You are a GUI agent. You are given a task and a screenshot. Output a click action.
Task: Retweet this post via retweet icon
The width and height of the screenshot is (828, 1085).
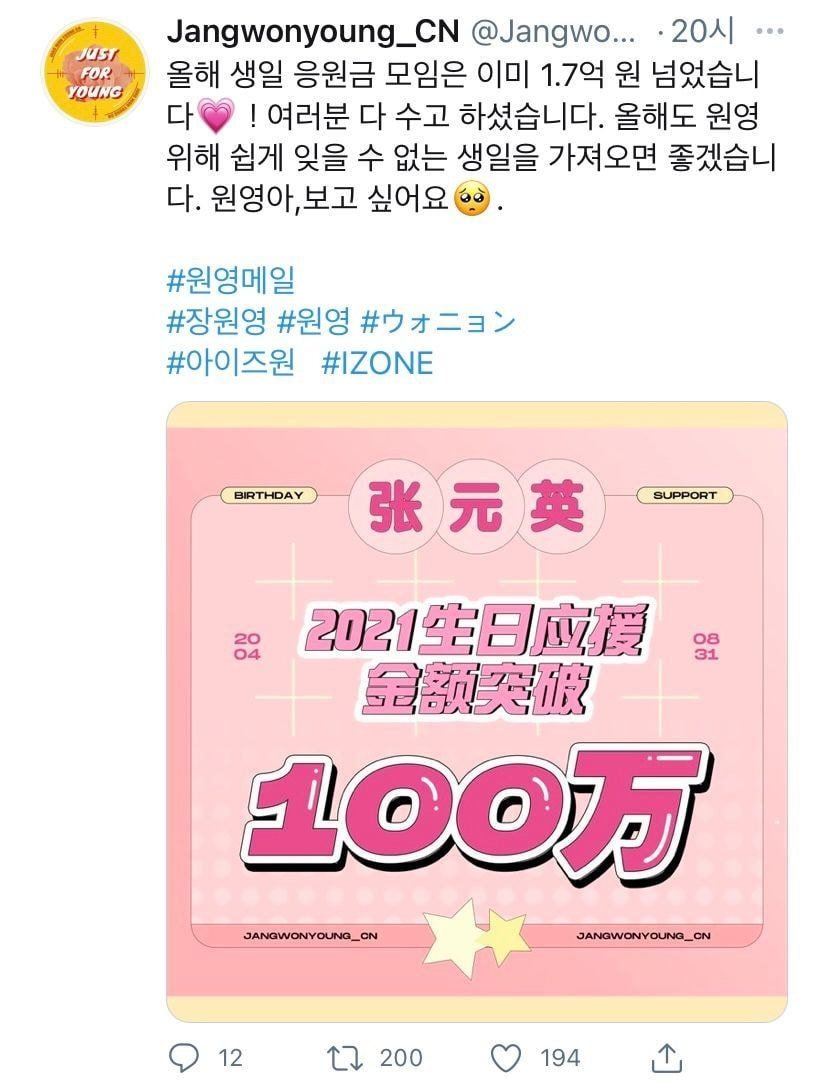click(x=343, y=1057)
